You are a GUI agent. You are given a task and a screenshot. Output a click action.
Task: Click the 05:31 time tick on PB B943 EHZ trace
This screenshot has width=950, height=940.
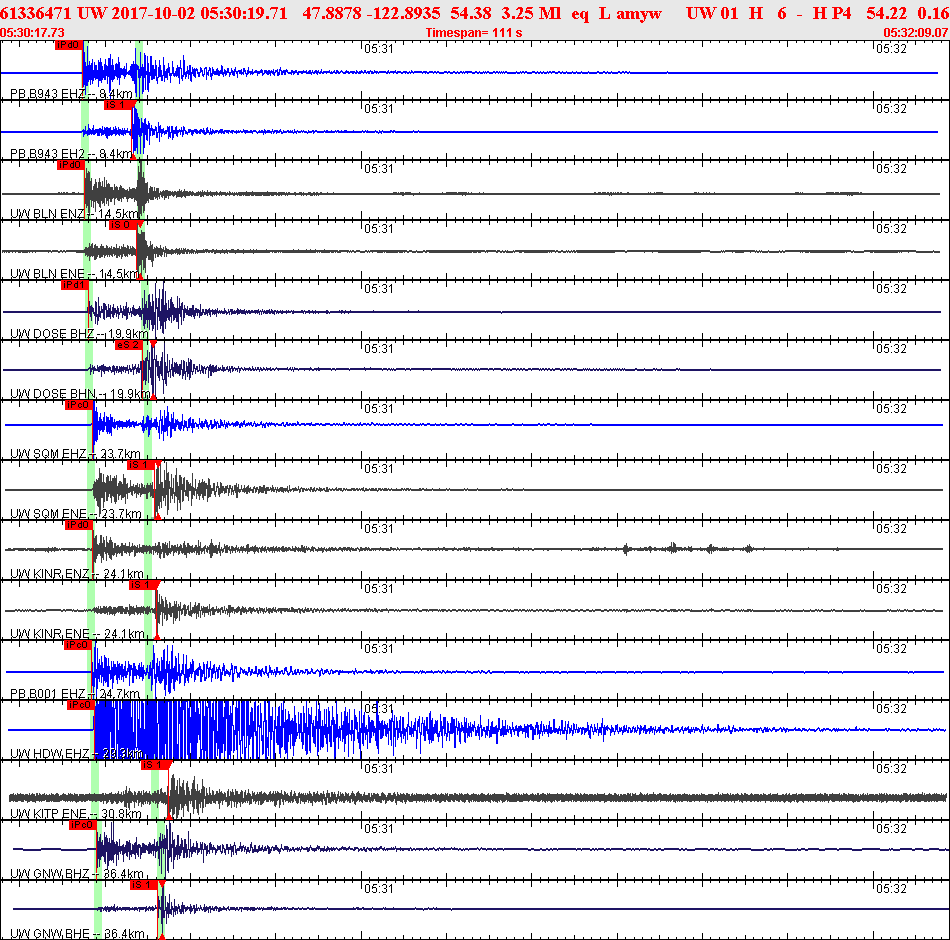pos(379,48)
